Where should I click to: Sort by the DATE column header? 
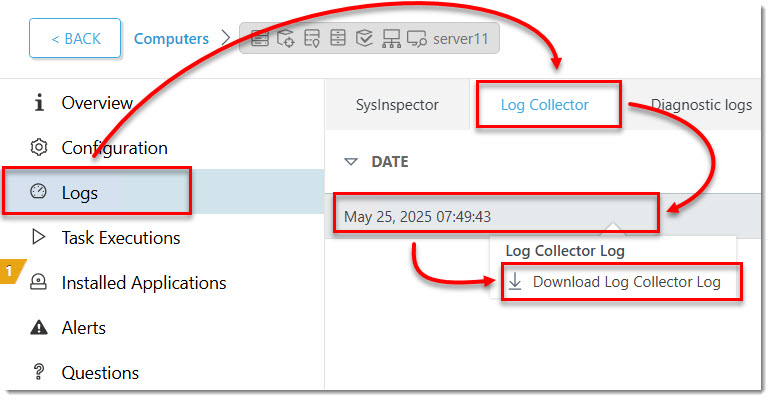click(x=389, y=162)
